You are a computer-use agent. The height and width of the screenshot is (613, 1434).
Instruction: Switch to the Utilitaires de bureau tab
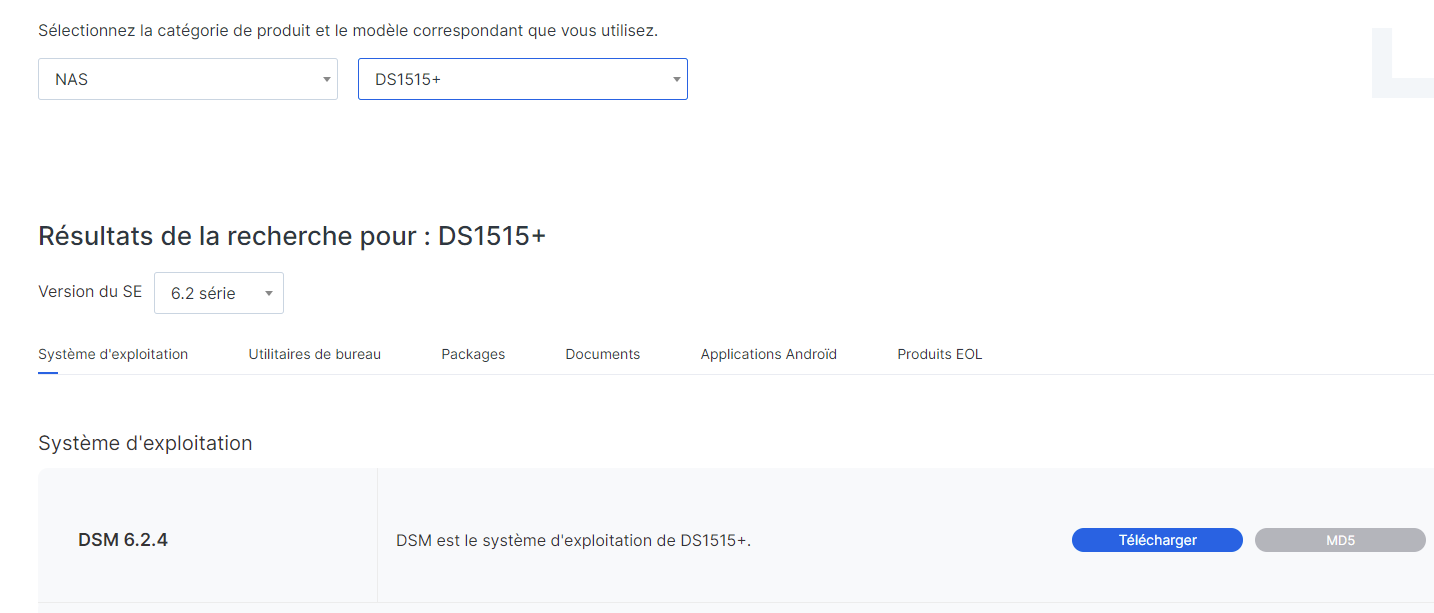click(314, 354)
